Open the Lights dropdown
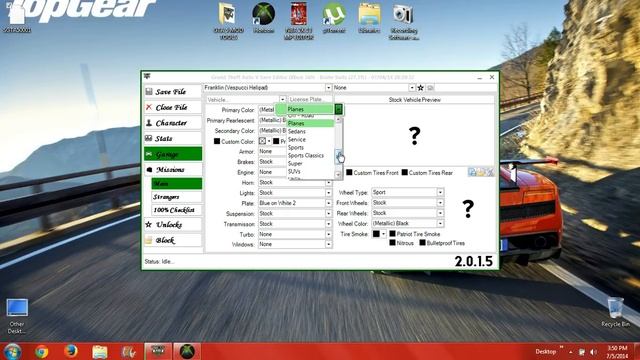 (328, 193)
